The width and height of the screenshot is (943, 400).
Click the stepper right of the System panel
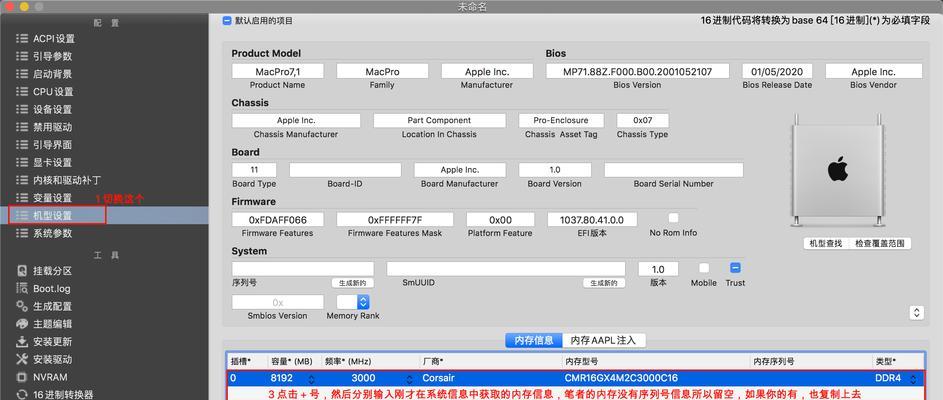coord(916,312)
